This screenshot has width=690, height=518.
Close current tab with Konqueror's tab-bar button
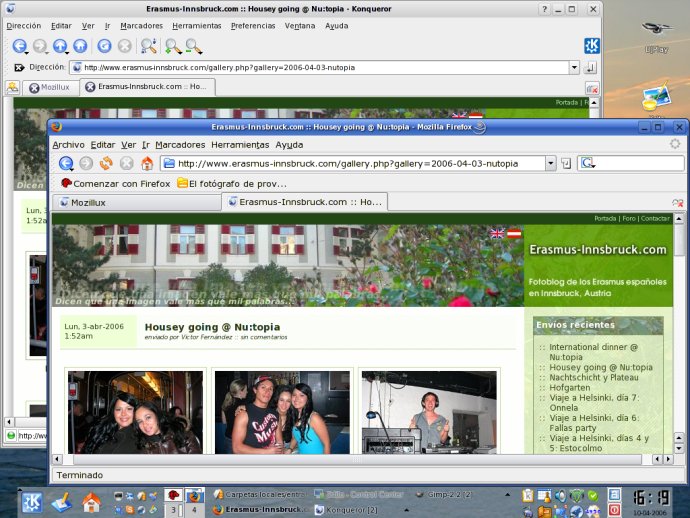coord(592,88)
